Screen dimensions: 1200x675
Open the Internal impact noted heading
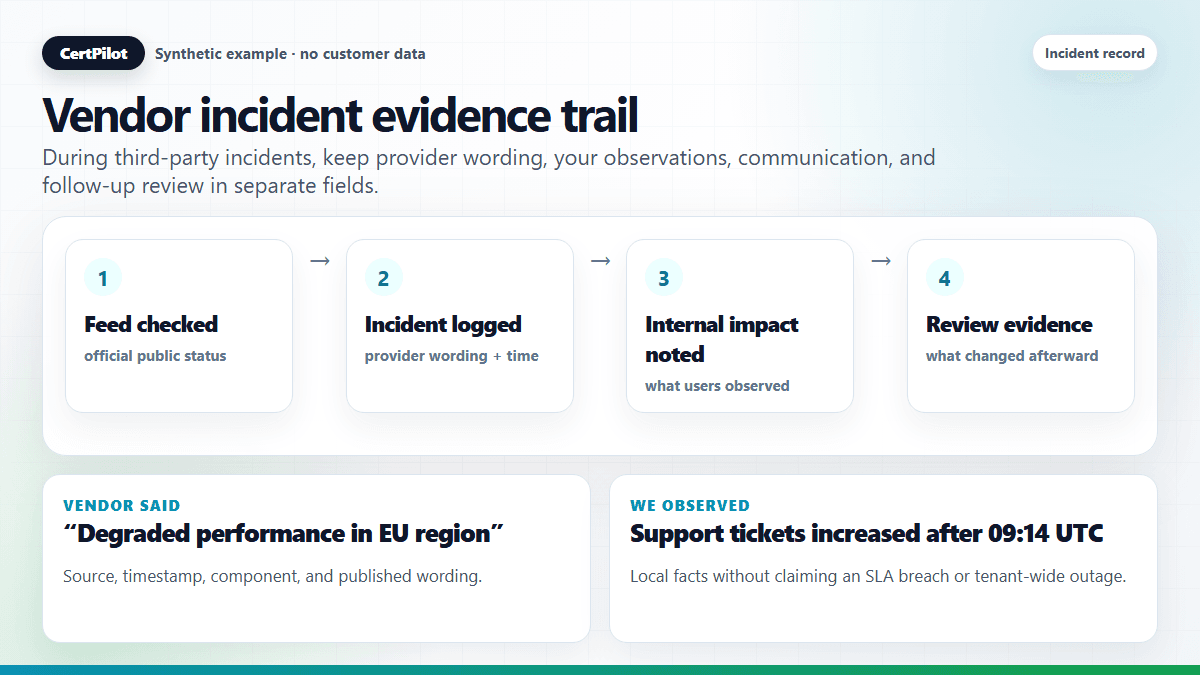coord(722,339)
